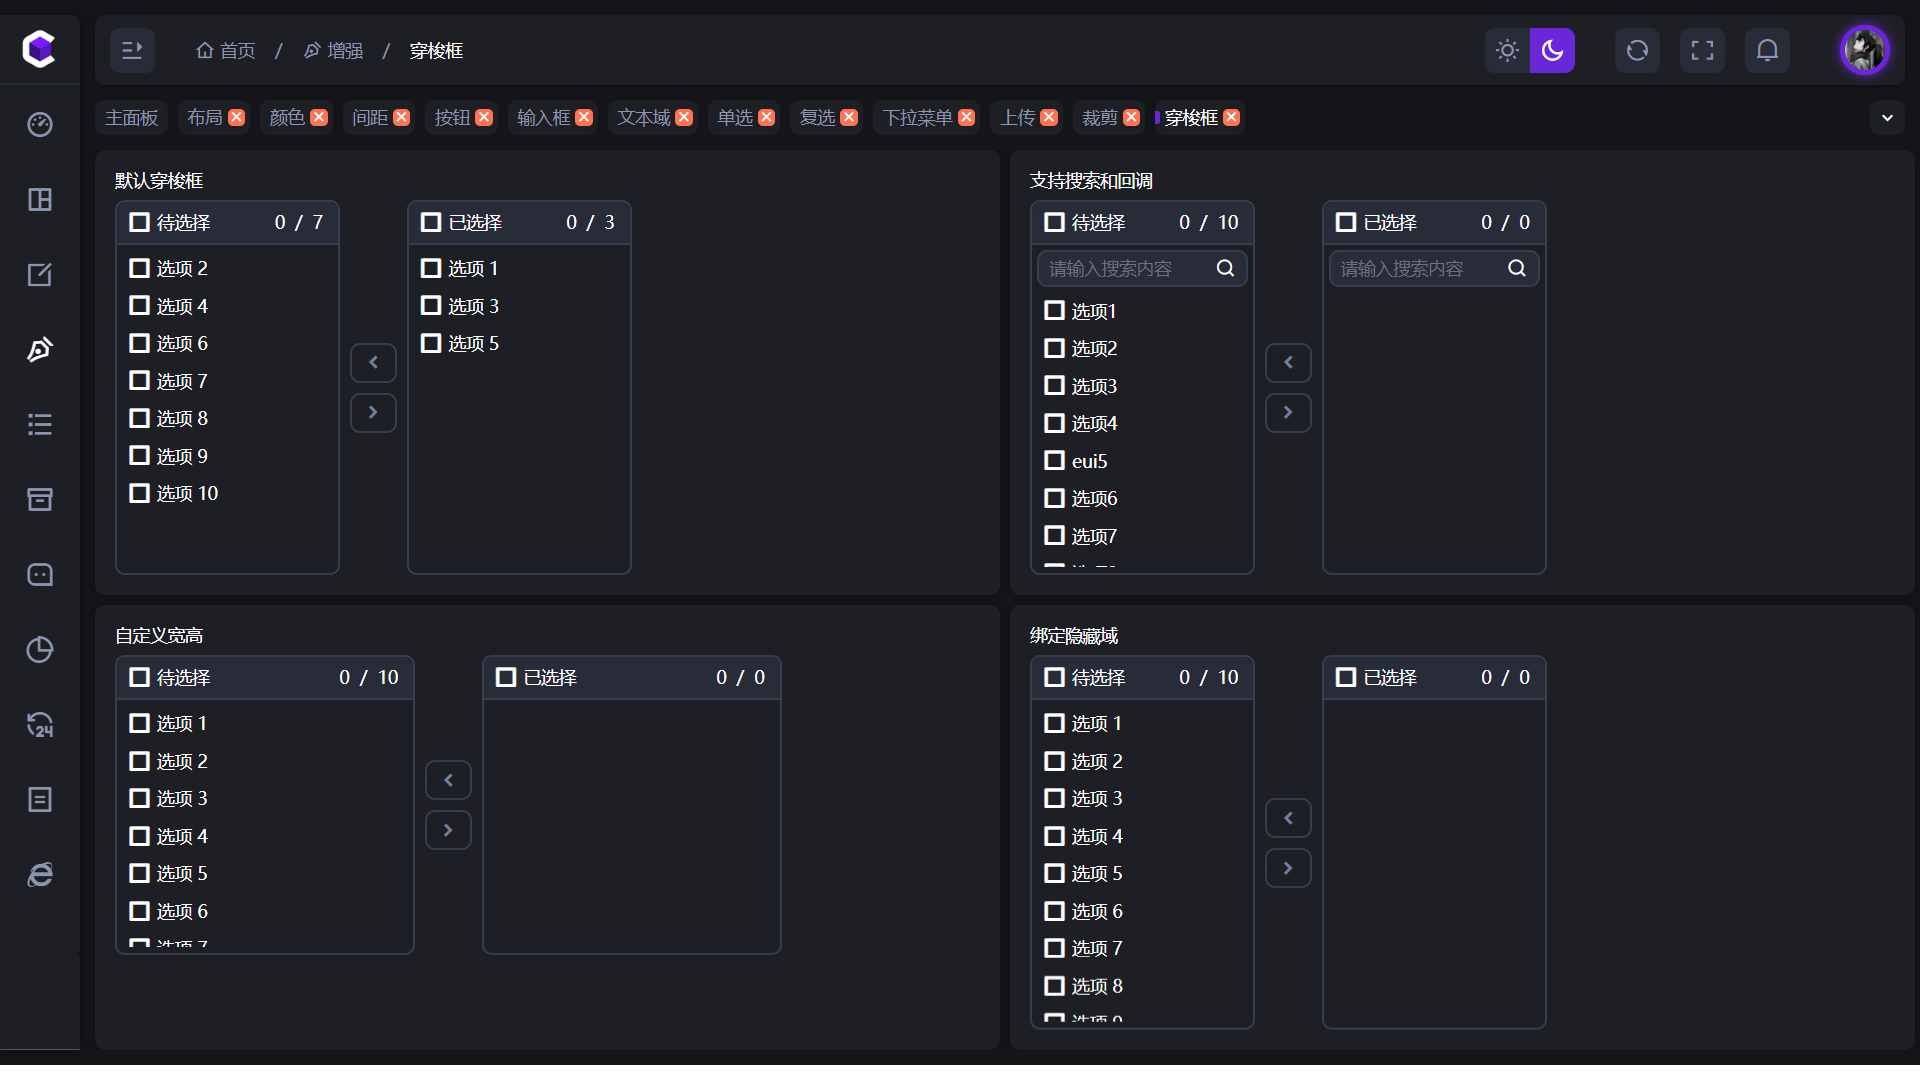This screenshot has height=1086, width=1920.
Task: Click move-left arrow in hidden field transfer
Action: pyautogui.click(x=1288, y=818)
